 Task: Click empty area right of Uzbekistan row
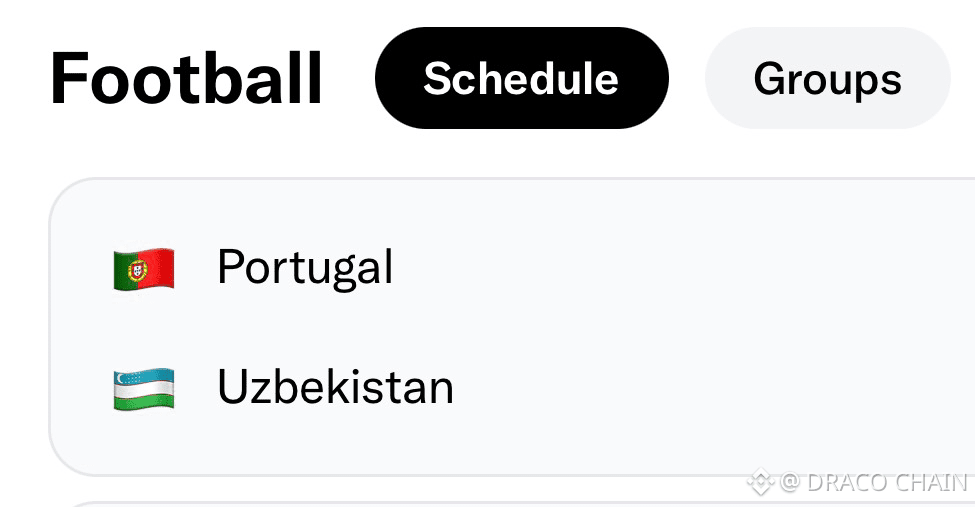coord(715,388)
